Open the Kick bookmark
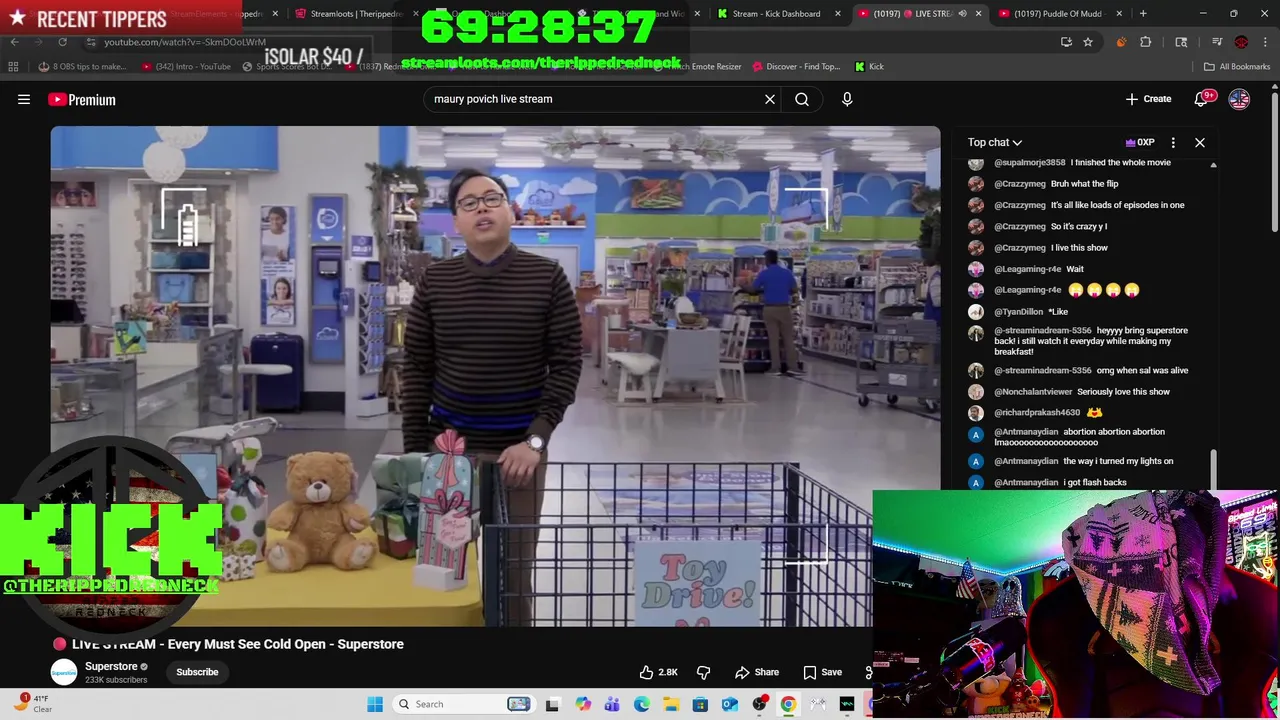1280x720 pixels. [870, 66]
